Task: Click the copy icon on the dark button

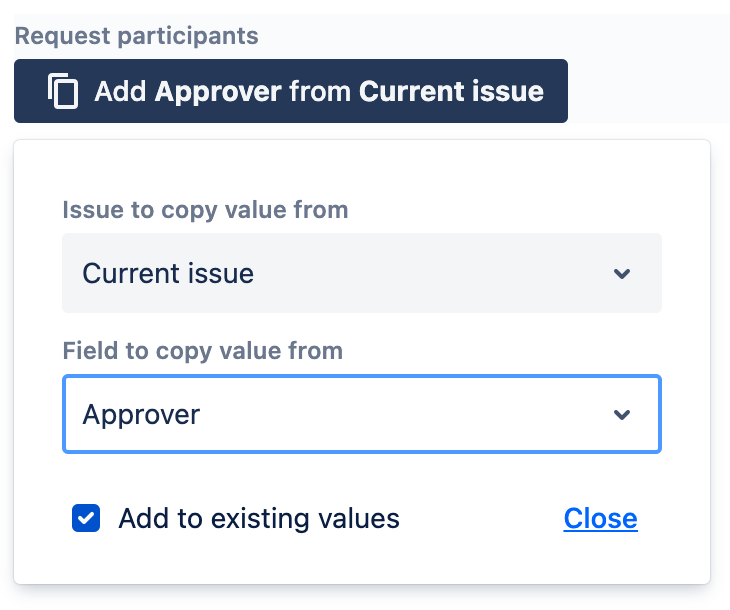Action: coord(63,91)
